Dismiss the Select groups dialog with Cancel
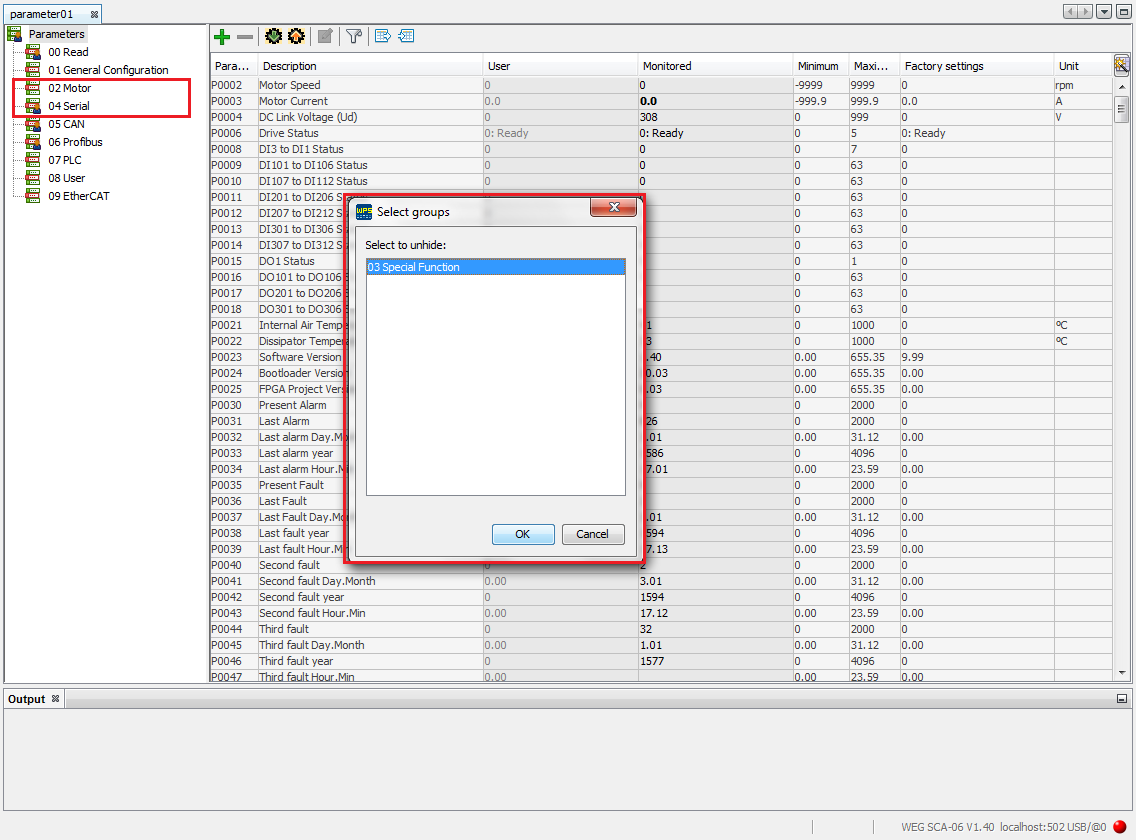The image size is (1136, 840). [592, 534]
